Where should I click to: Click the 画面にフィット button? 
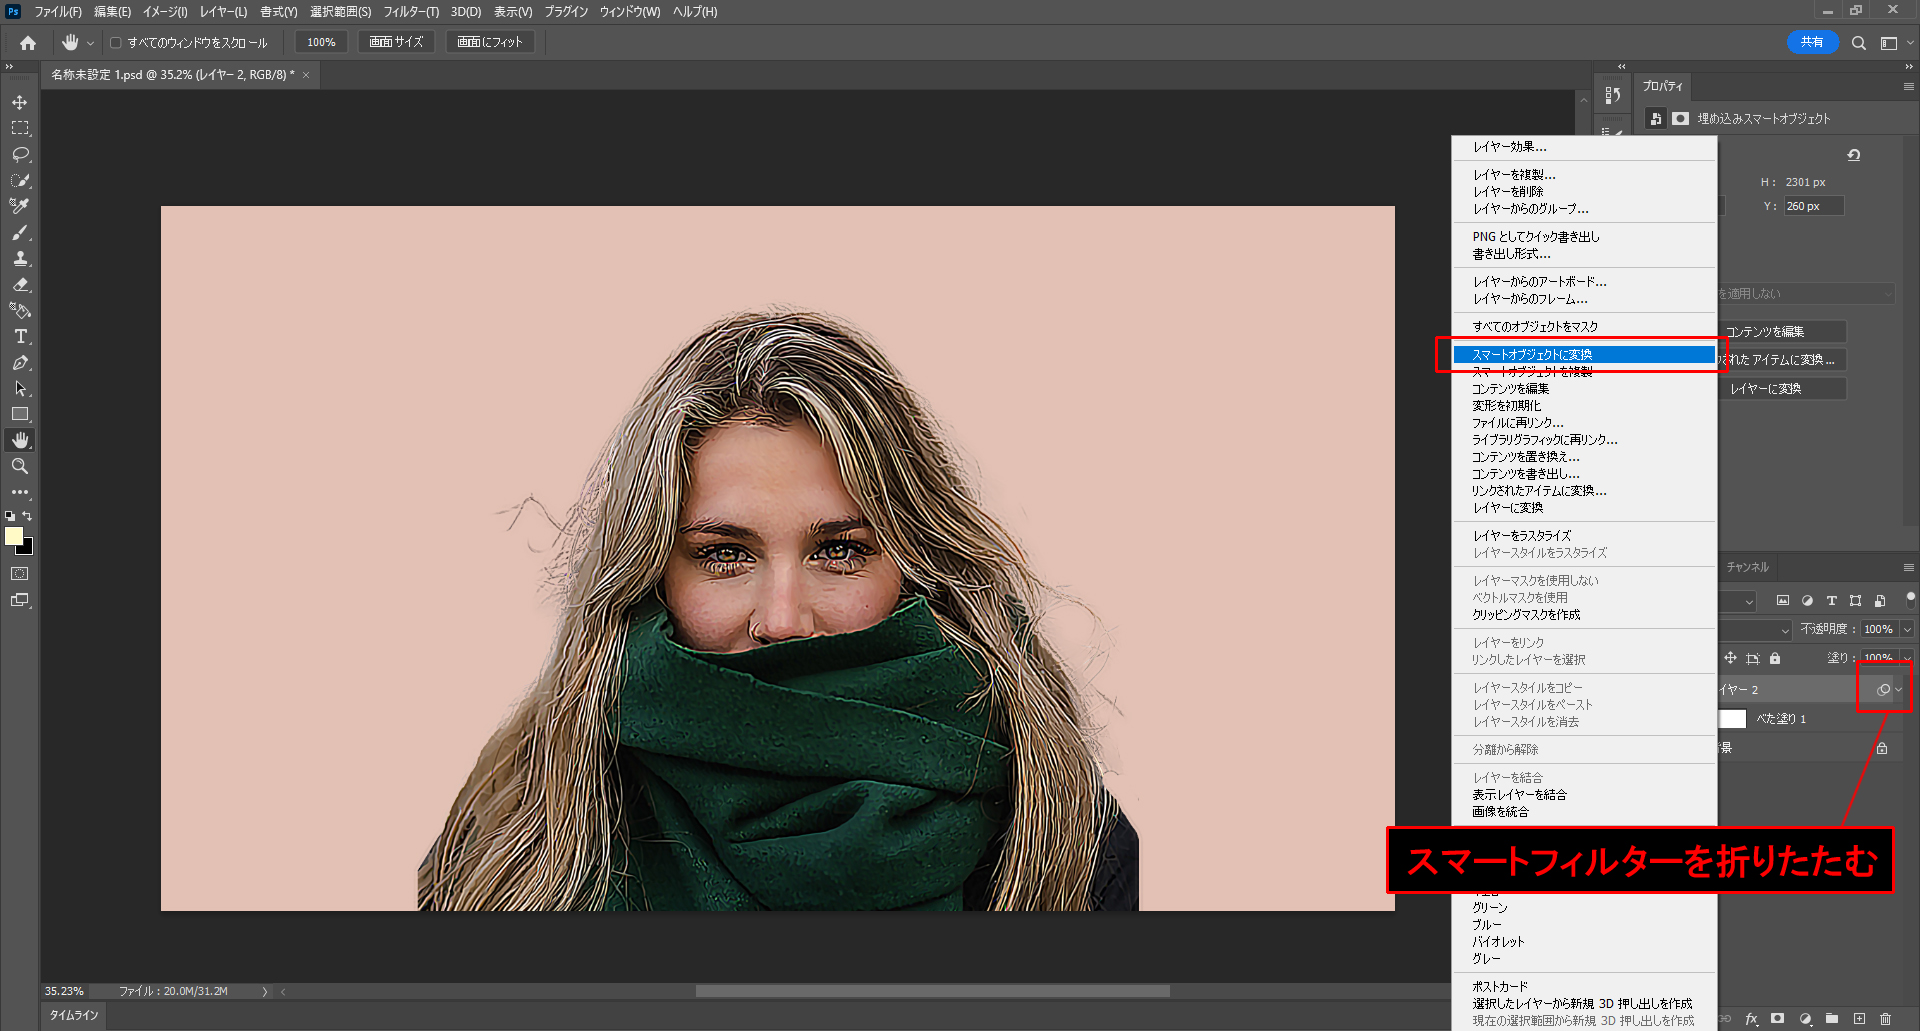[490, 42]
